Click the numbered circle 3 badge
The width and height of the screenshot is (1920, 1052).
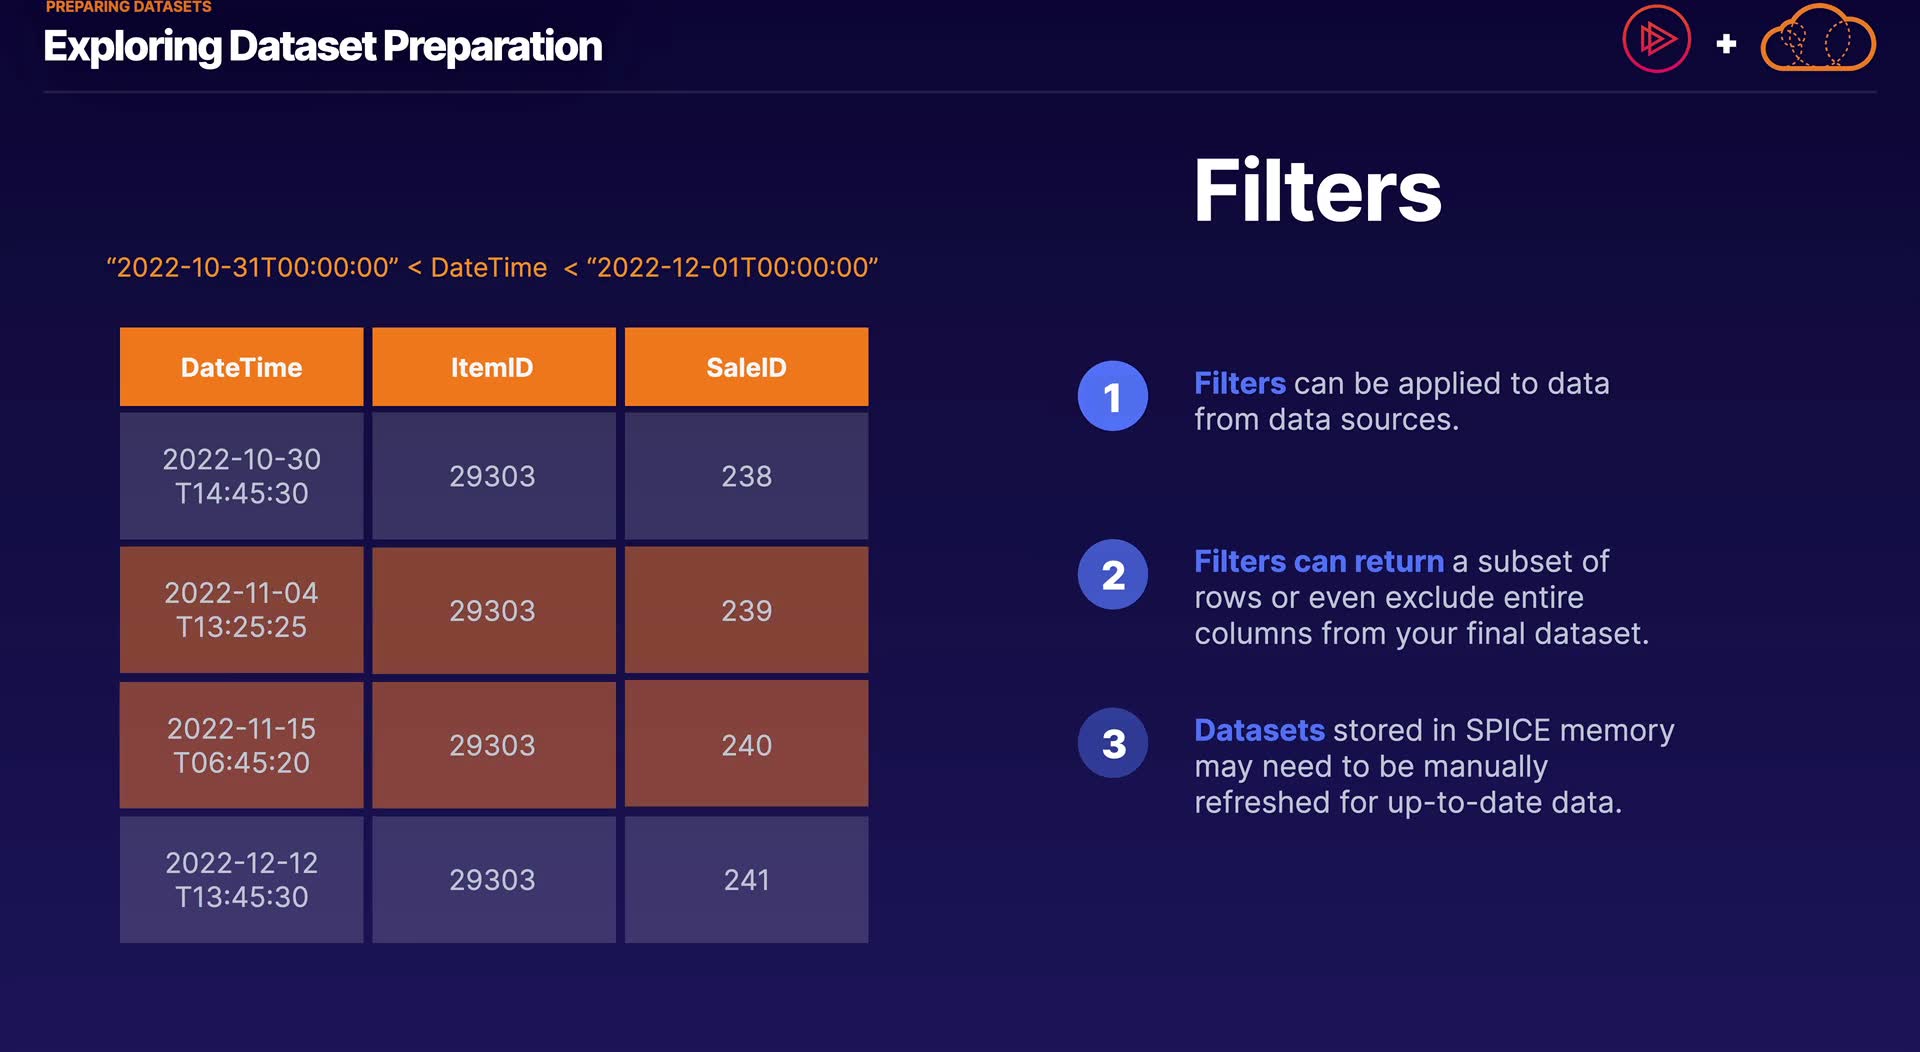[x=1112, y=743]
